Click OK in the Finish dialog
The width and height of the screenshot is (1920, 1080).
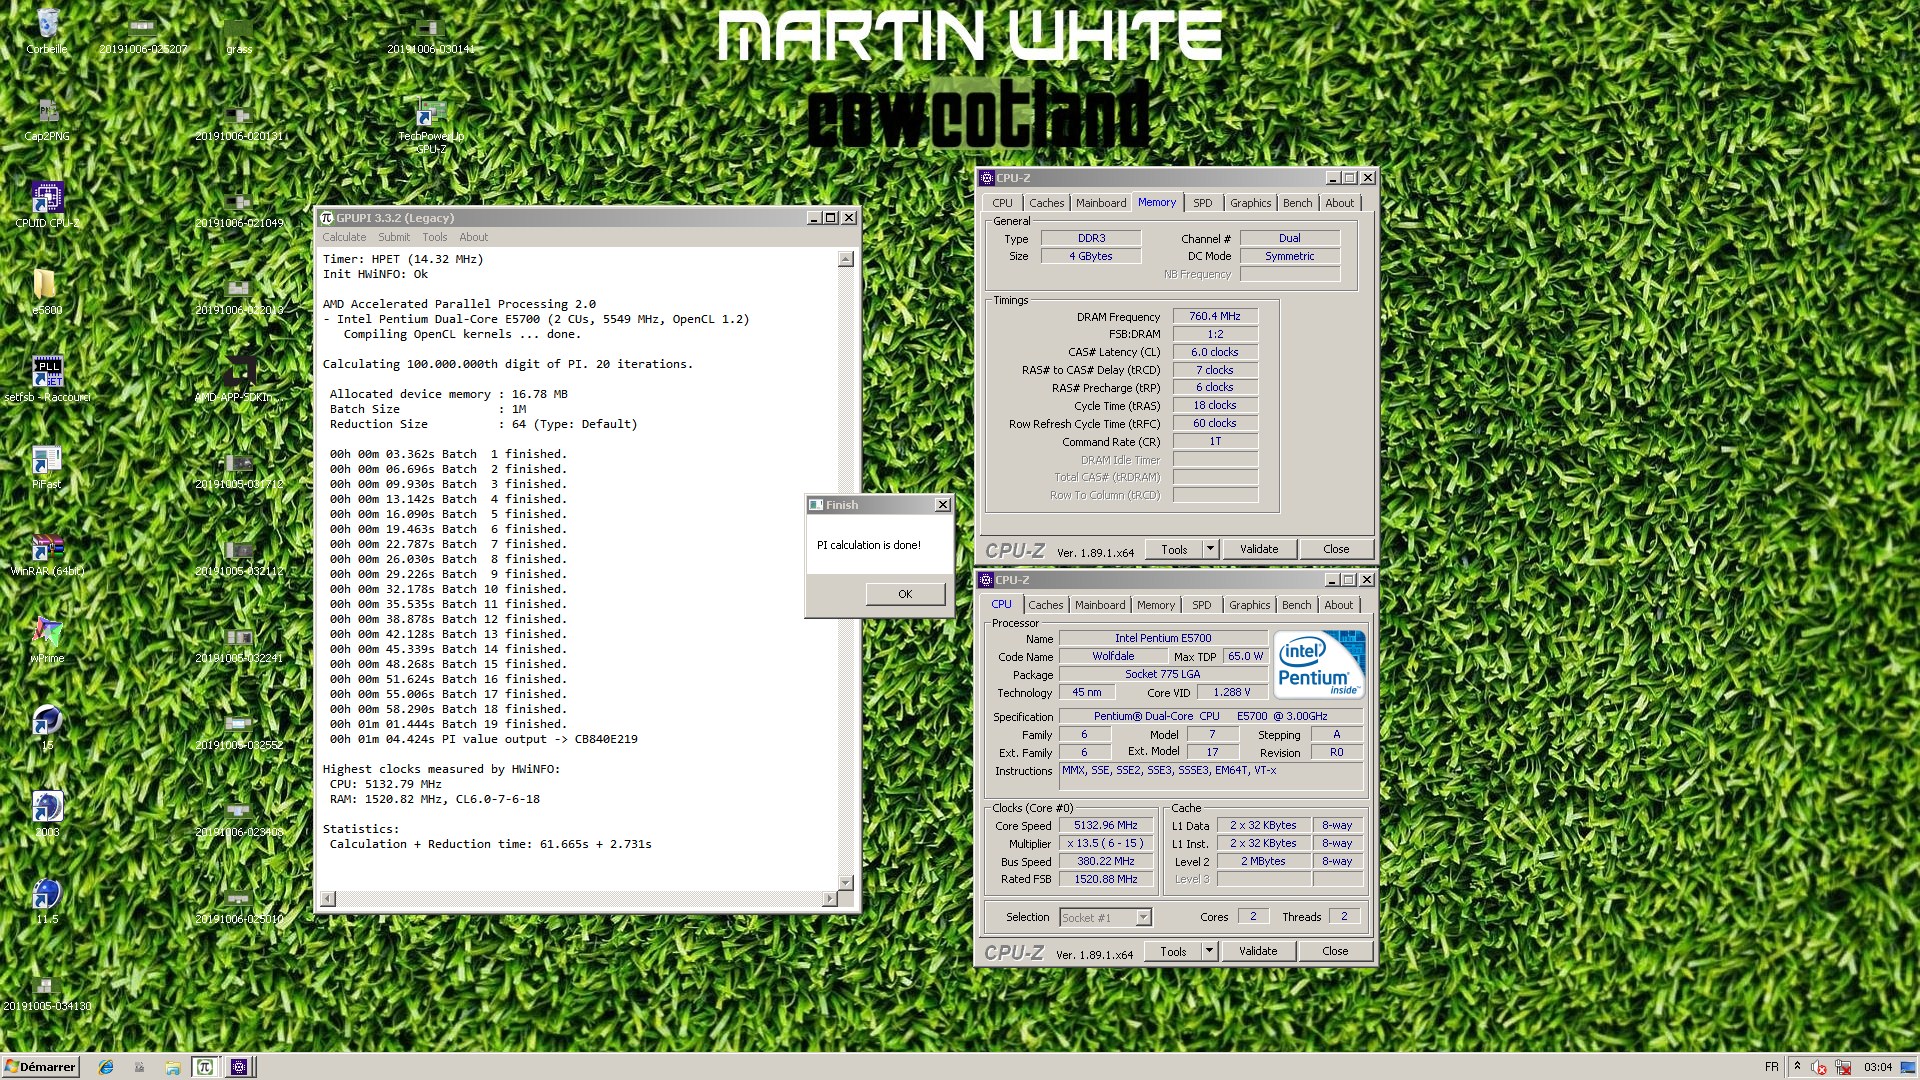point(905,594)
